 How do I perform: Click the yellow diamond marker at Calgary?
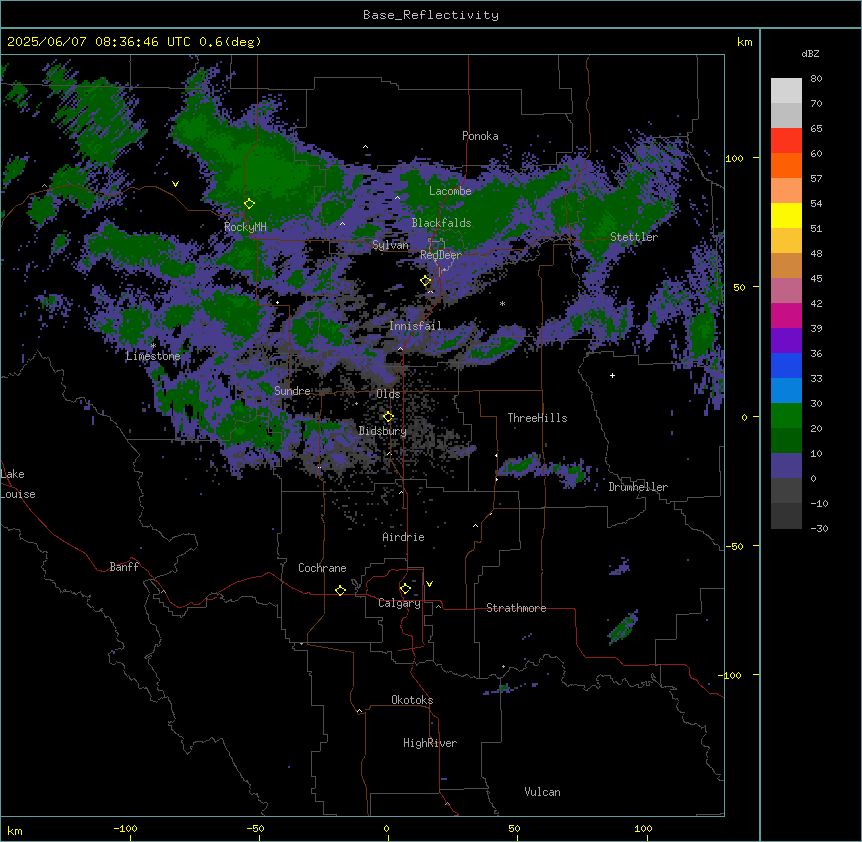[x=405, y=589]
